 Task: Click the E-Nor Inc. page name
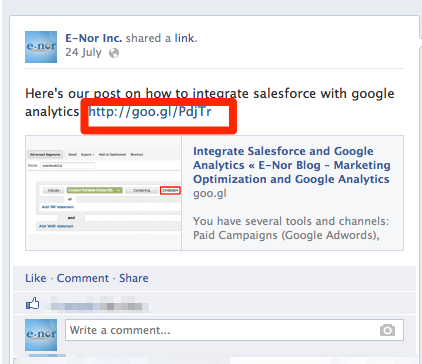[x=94, y=38]
